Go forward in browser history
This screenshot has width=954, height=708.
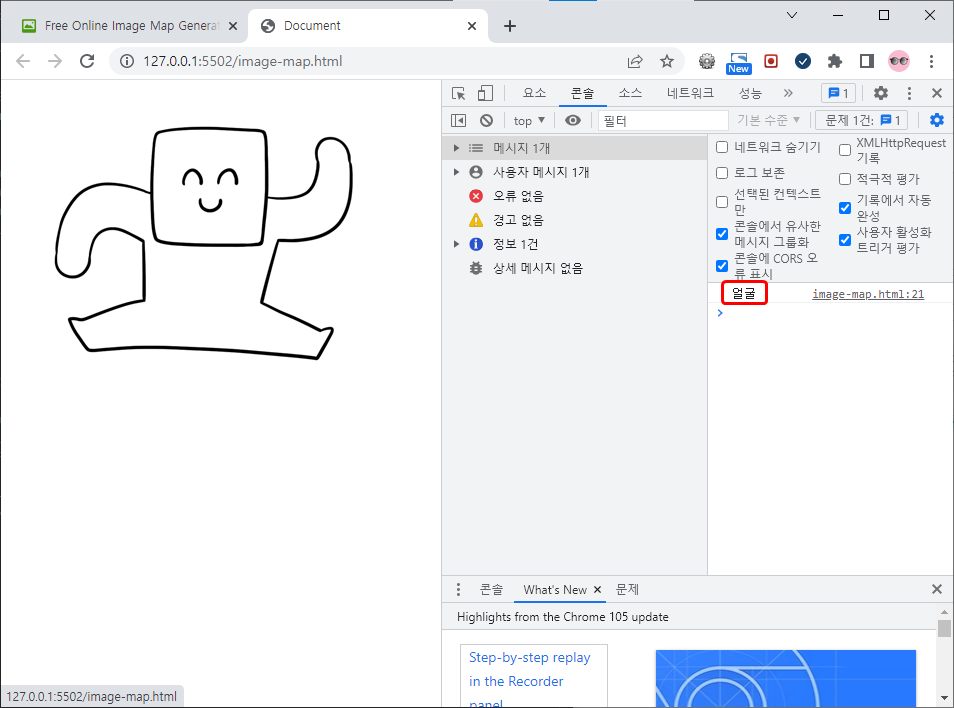tap(55, 61)
